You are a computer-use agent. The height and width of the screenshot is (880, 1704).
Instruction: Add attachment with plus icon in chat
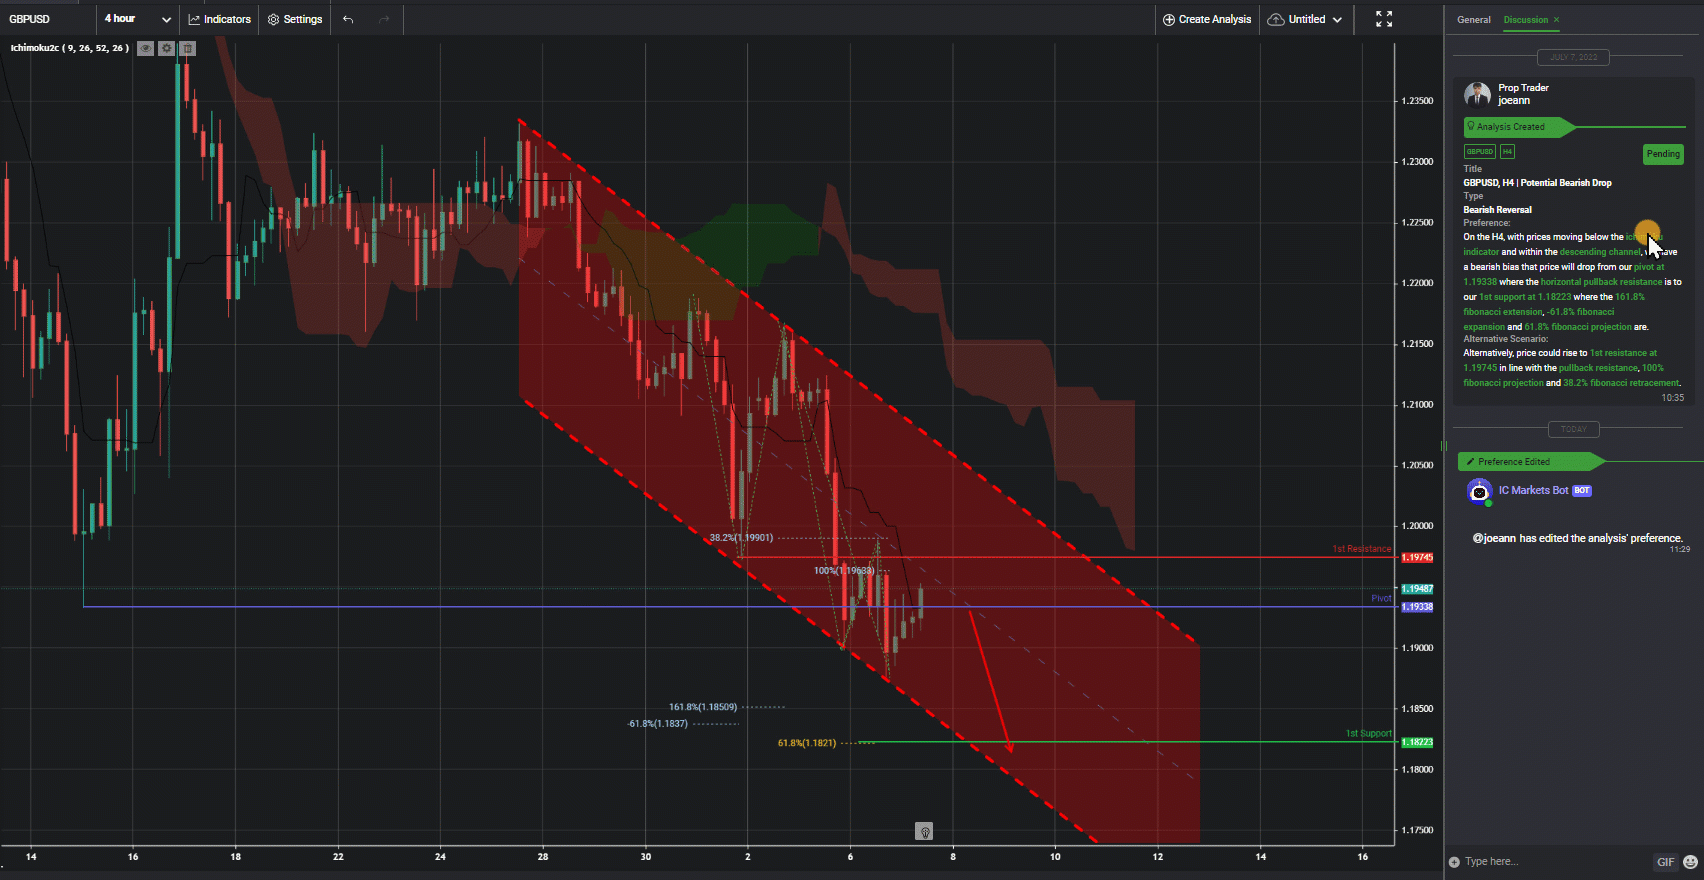pos(1454,862)
